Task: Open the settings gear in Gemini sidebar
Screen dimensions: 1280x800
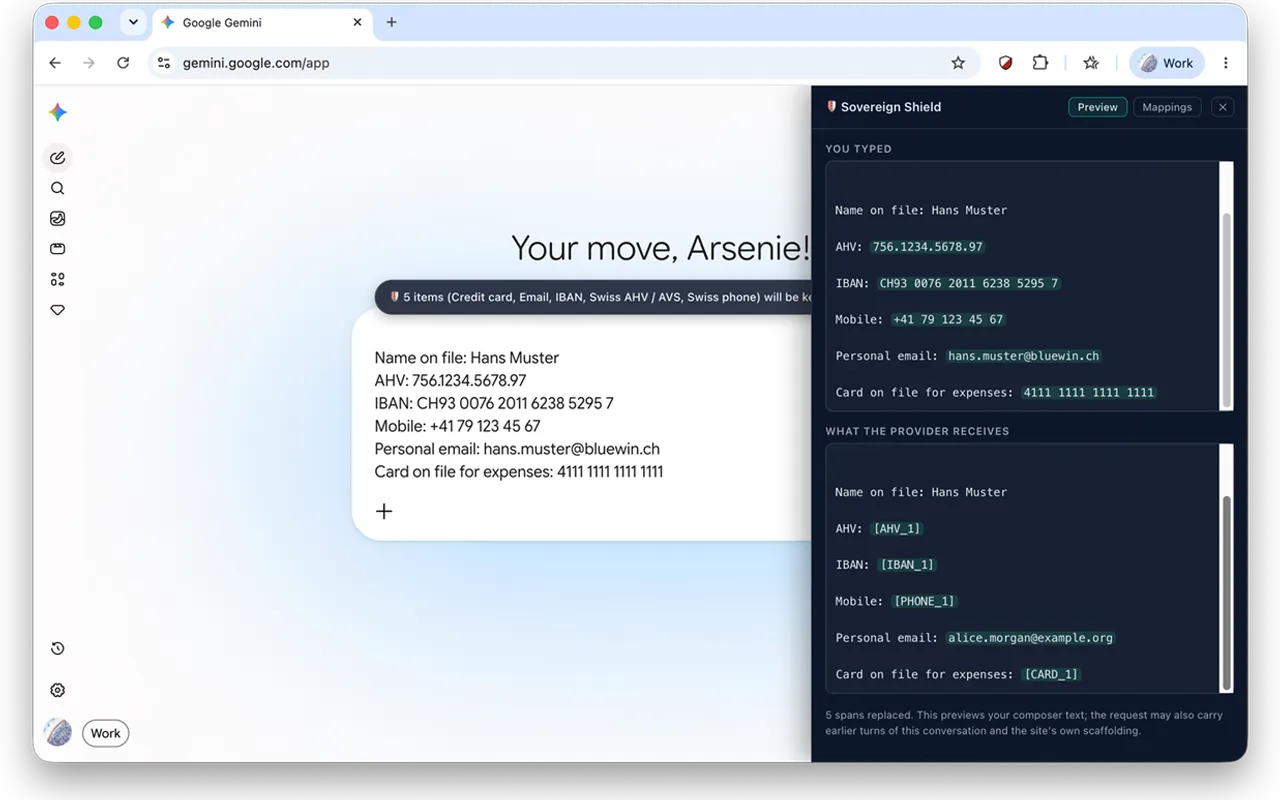Action: coord(58,690)
